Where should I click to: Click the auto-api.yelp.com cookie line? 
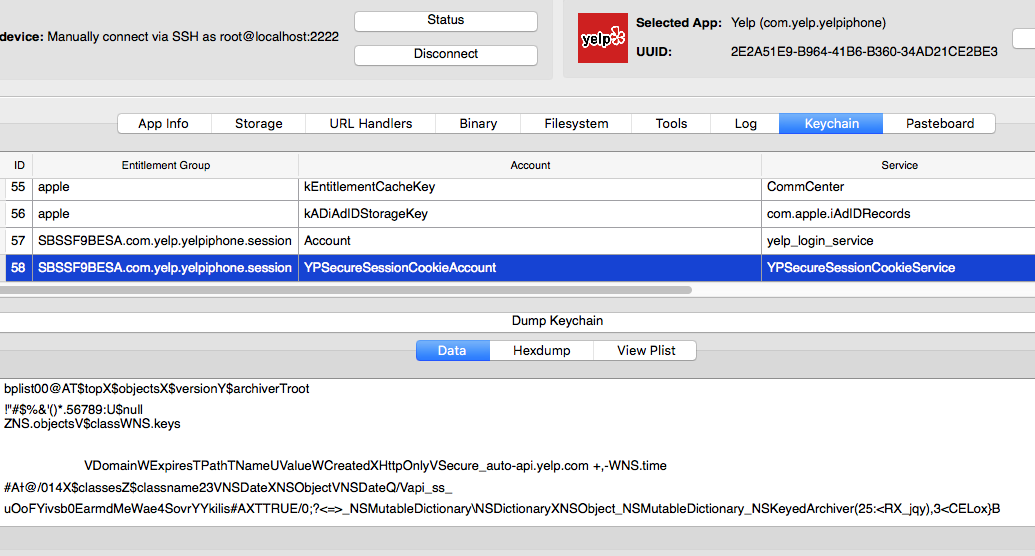click(375, 466)
